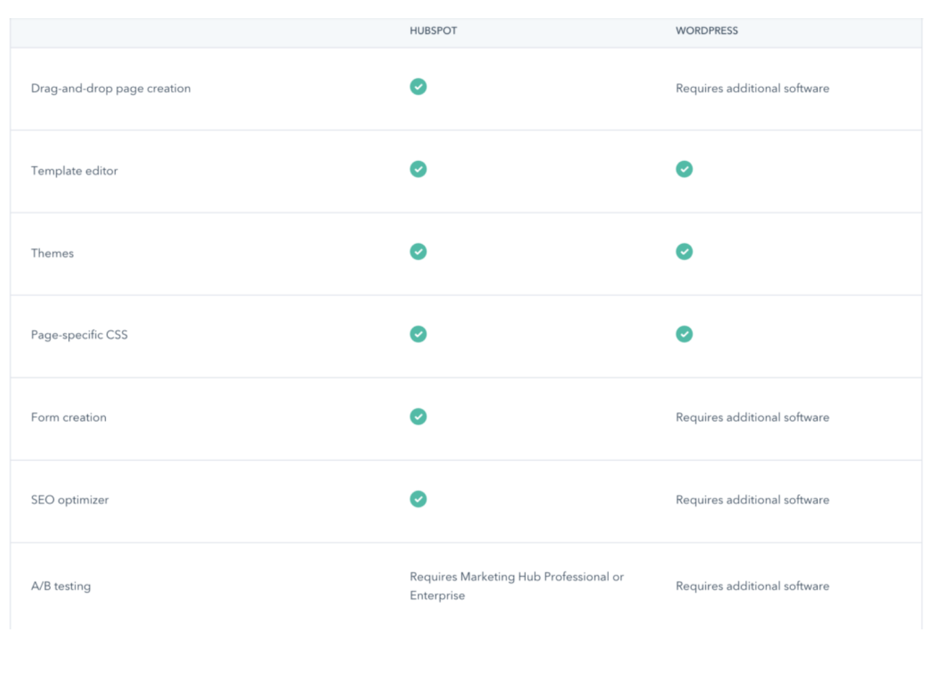This screenshot has height=677, width=939.
Task: Click the "Drag-and-drop page creation" label
Action: point(111,89)
